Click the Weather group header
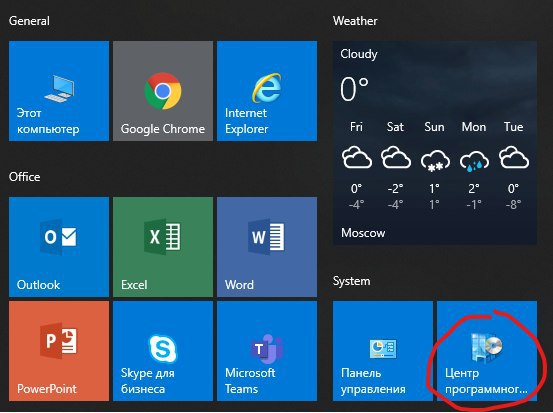Image resolution: width=553 pixels, height=413 pixels. (x=355, y=21)
